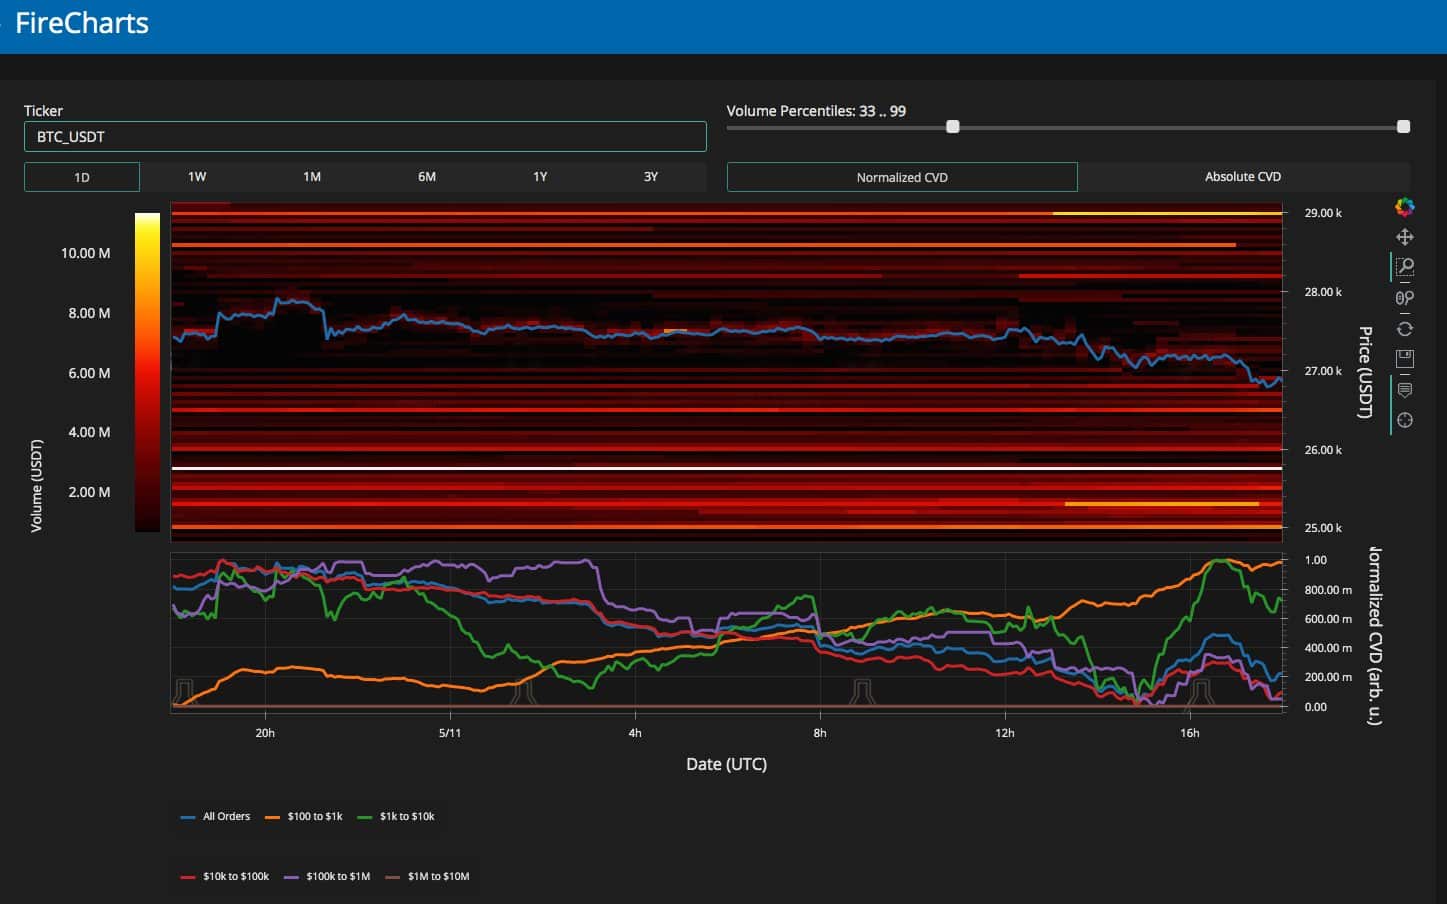Switch to the 1W timeframe
The height and width of the screenshot is (904, 1447).
click(197, 177)
